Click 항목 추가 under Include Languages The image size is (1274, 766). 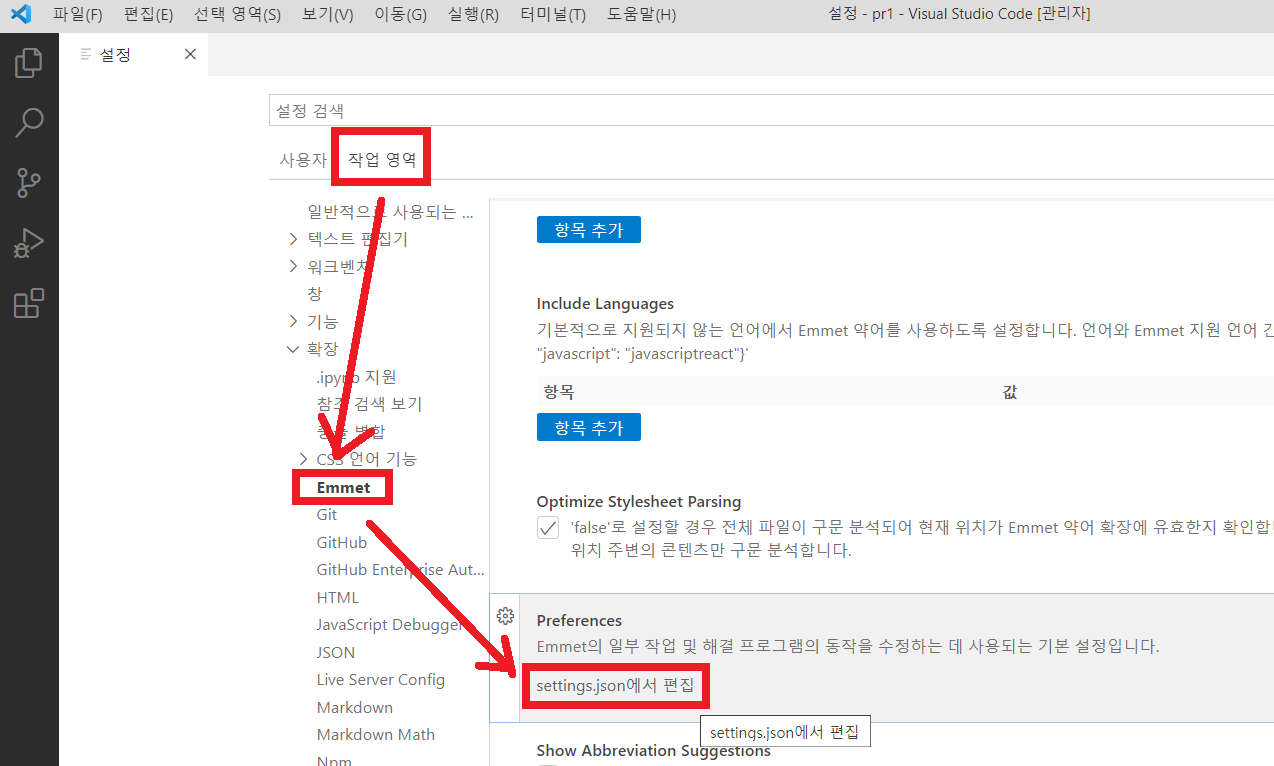pyautogui.click(x=589, y=427)
